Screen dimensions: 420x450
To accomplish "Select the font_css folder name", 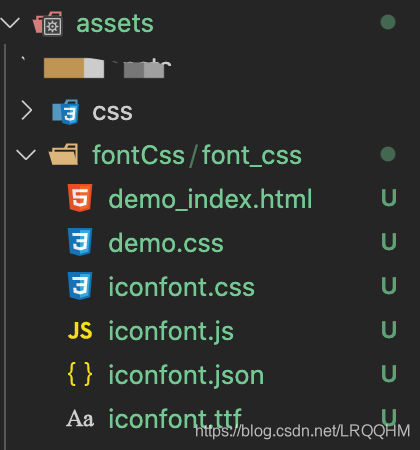I will (x=252, y=155).
